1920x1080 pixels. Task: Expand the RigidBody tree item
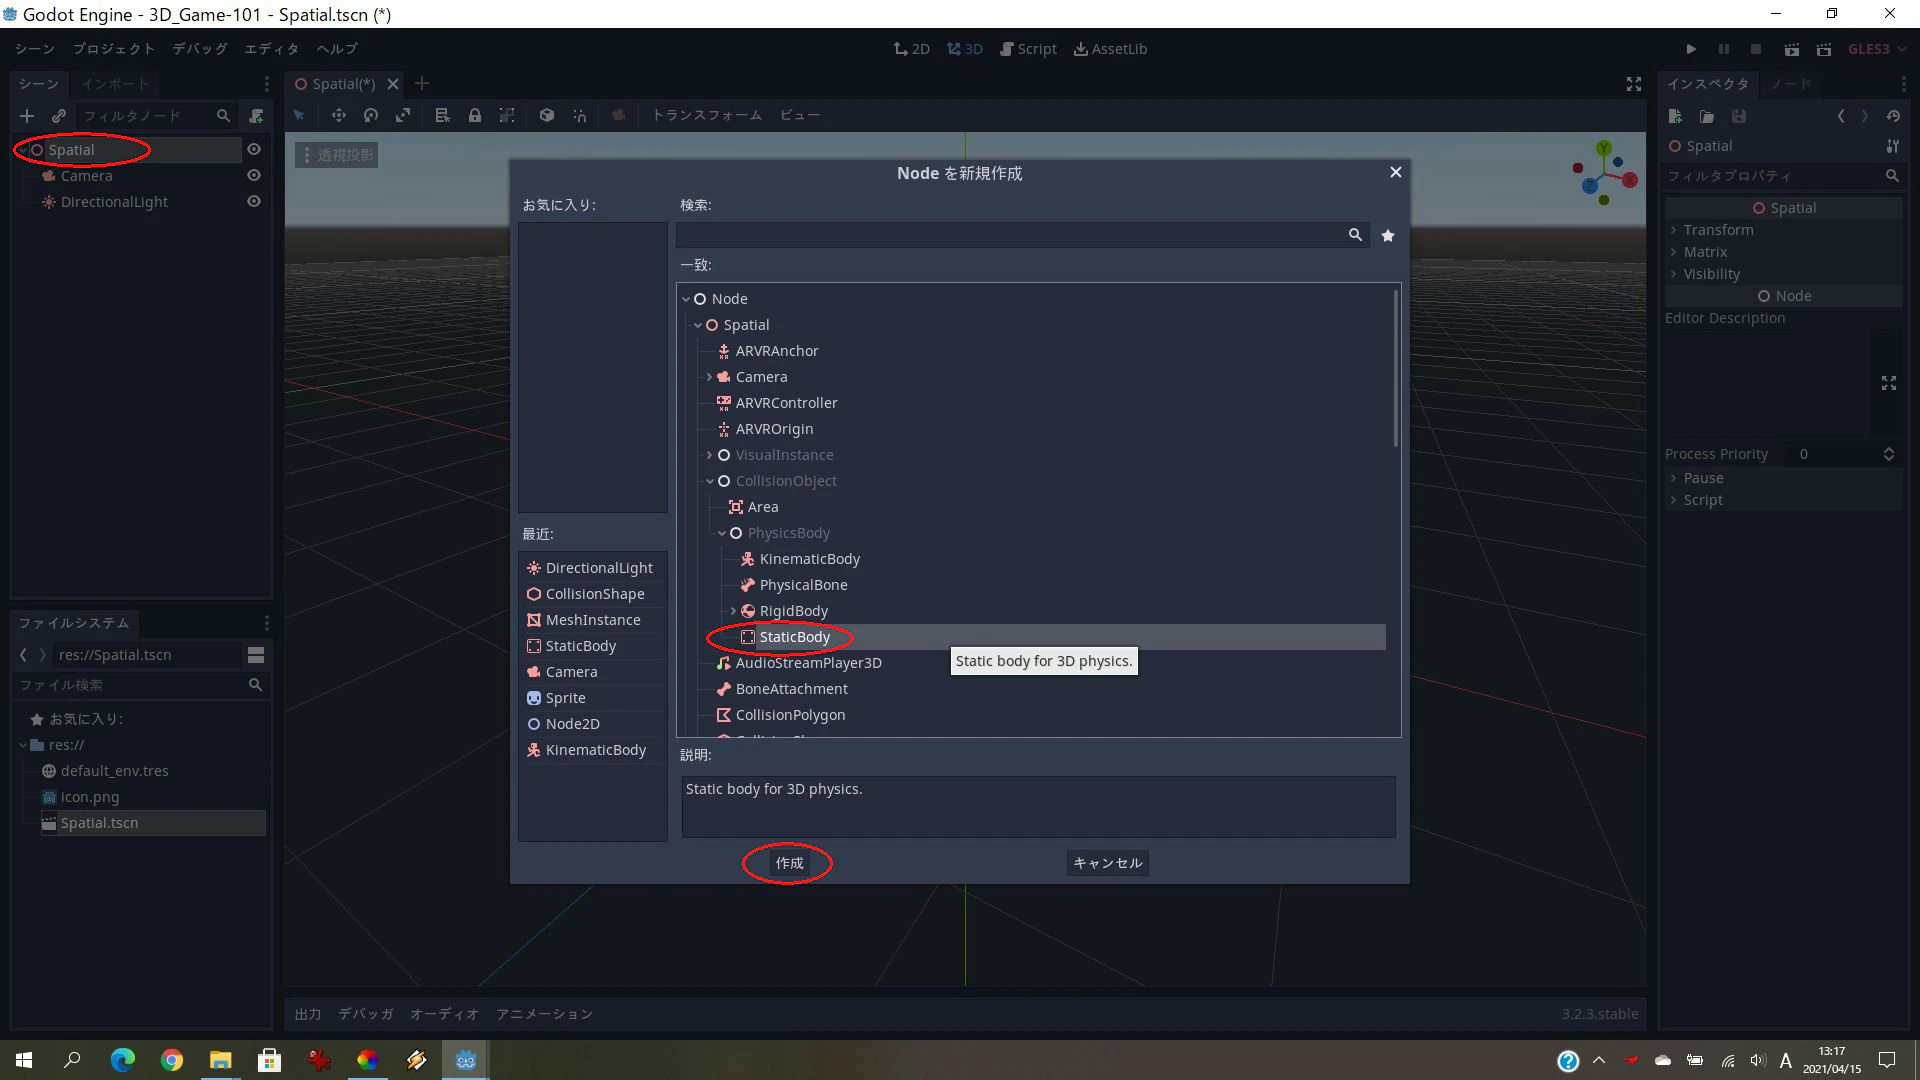[733, 611]
